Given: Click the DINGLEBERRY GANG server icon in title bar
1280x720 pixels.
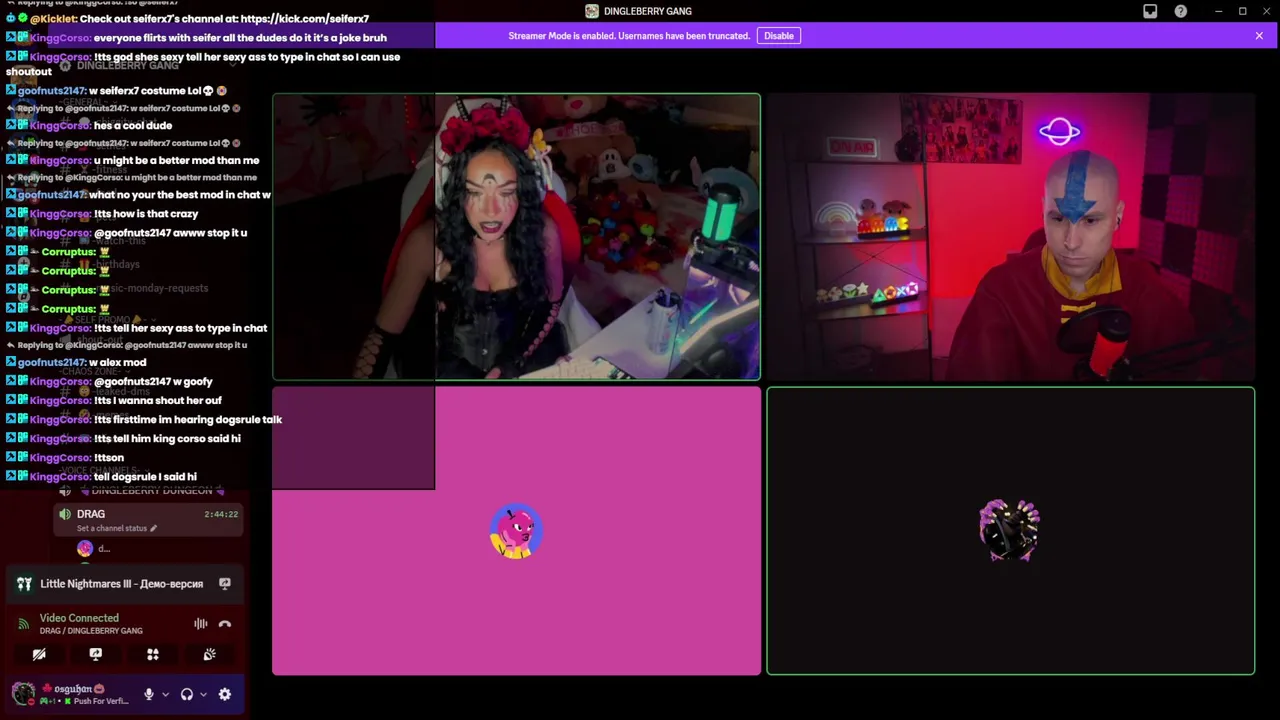Looking at the screenshot, I should pos(592,11).
